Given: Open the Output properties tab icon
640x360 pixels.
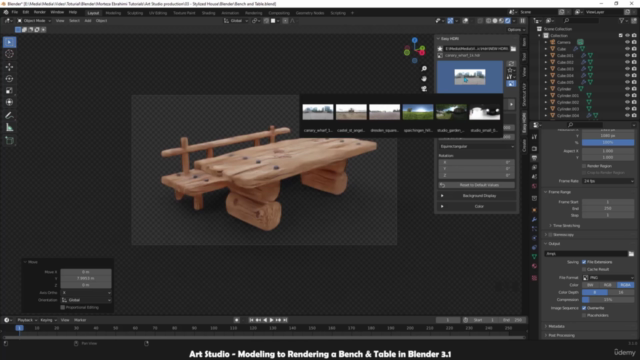Looking at the screenshot, I should (534, 158).
